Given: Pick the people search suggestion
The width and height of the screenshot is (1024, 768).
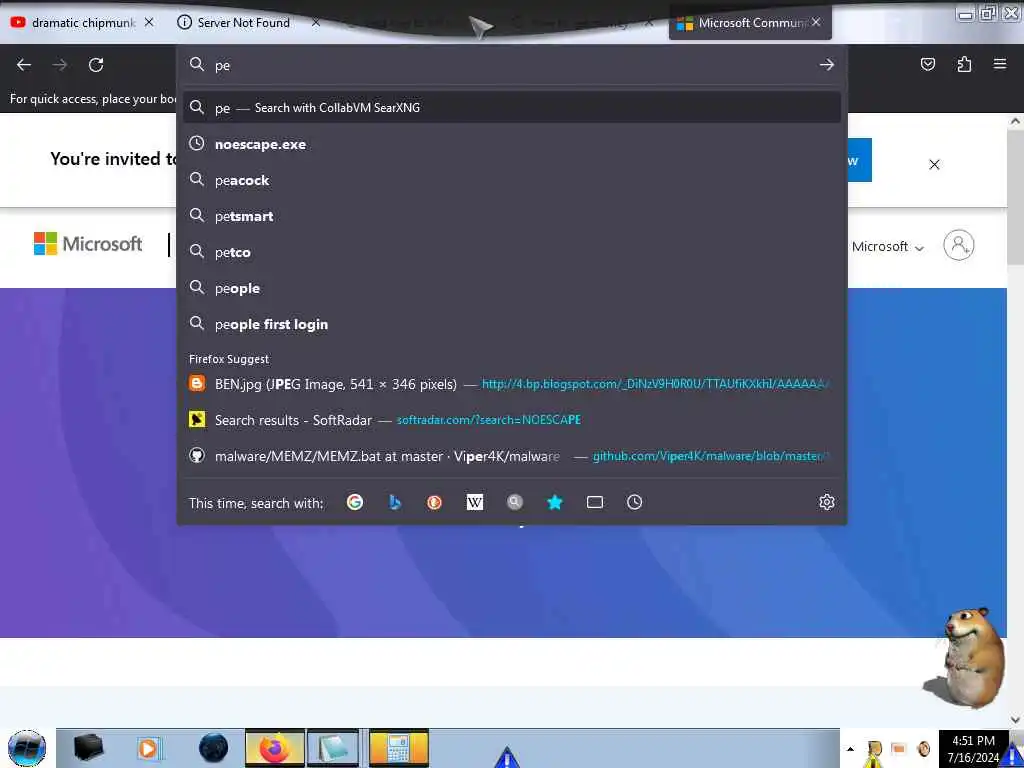Looking at the screenshot, I should pos(512,288).
